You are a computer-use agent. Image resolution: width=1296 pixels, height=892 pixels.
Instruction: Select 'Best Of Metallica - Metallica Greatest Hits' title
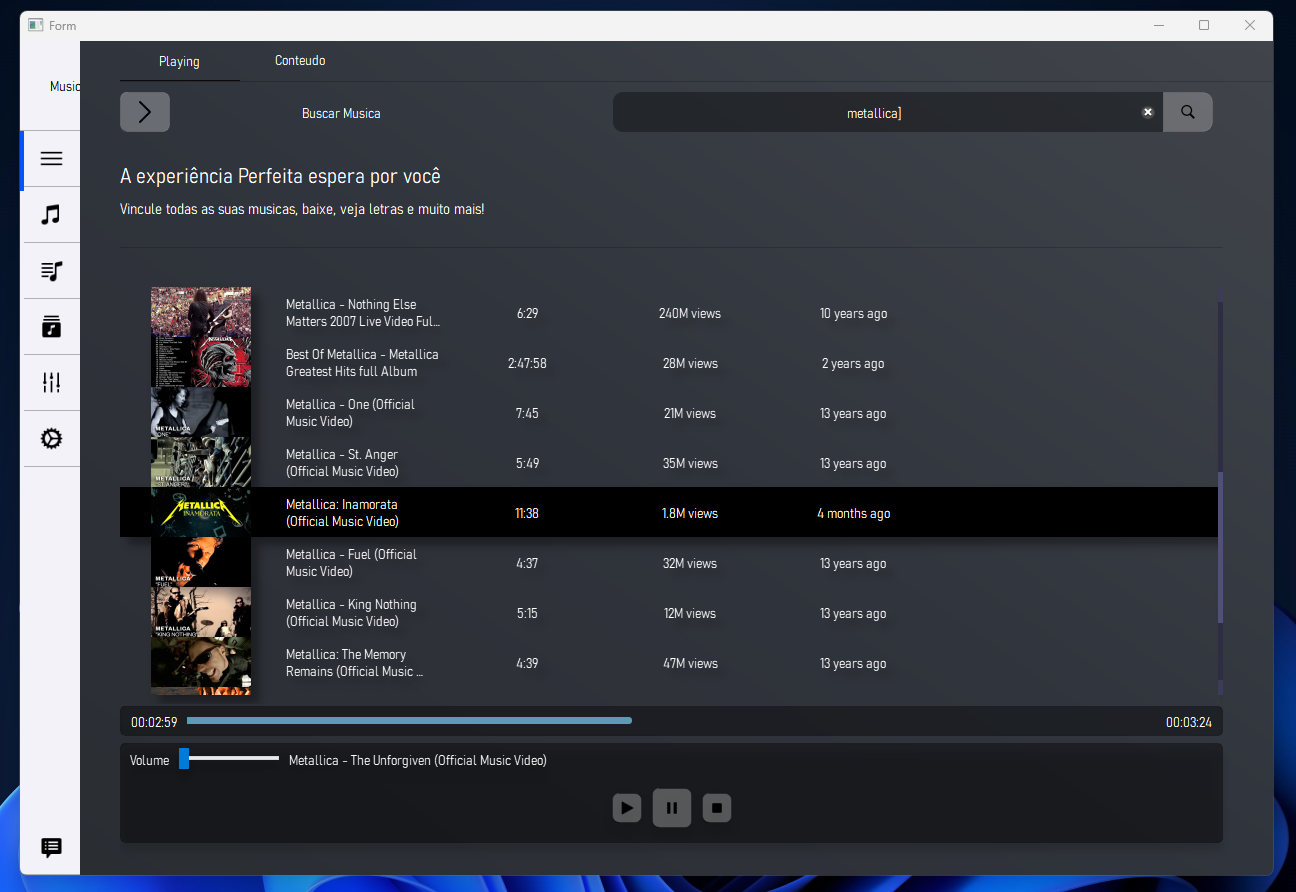362,363
